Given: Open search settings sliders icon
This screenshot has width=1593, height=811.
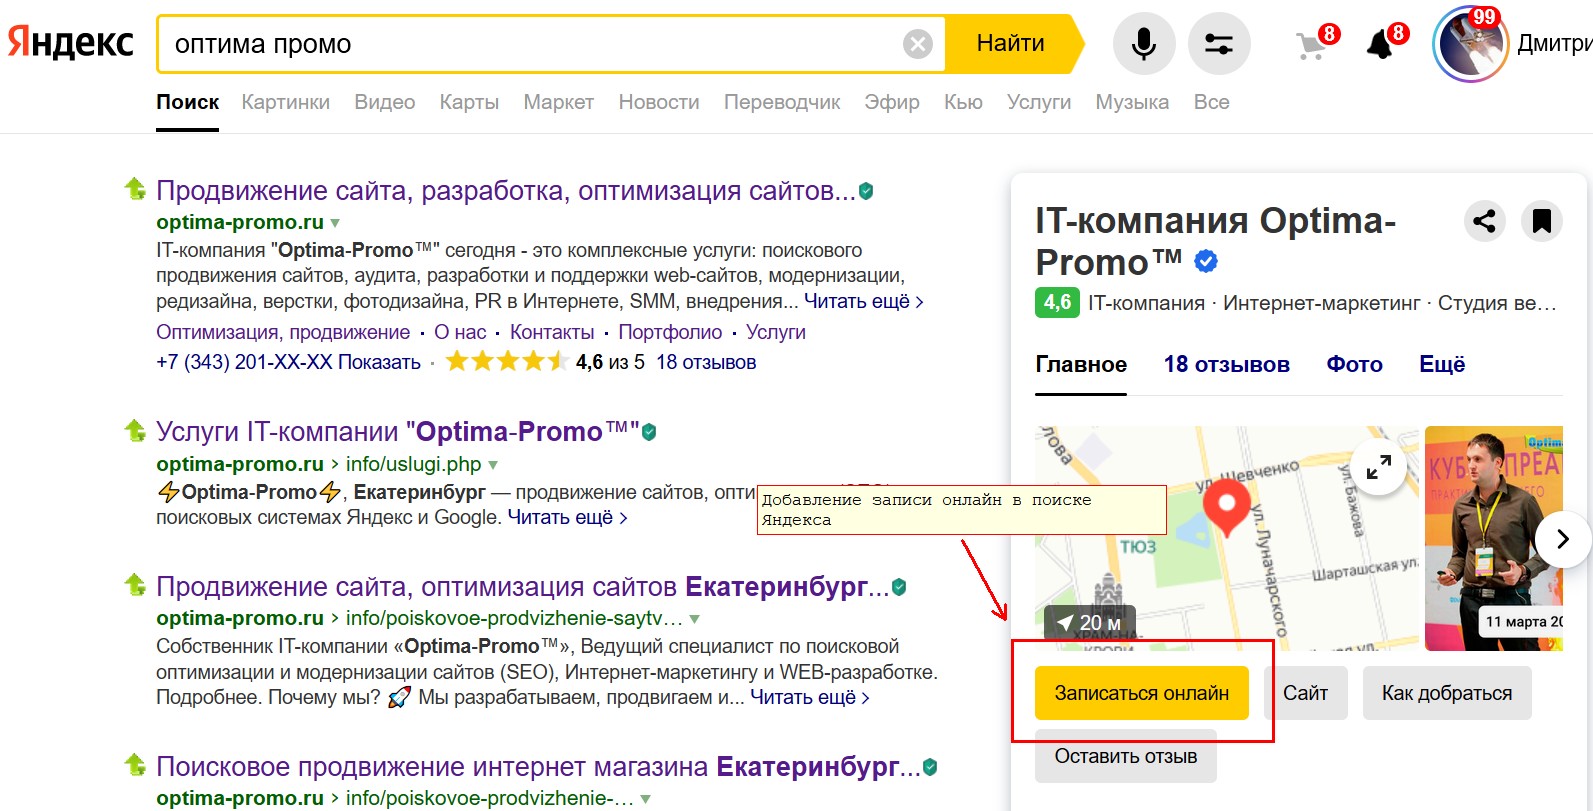Looking at the screenshot, I should 1219,44.
